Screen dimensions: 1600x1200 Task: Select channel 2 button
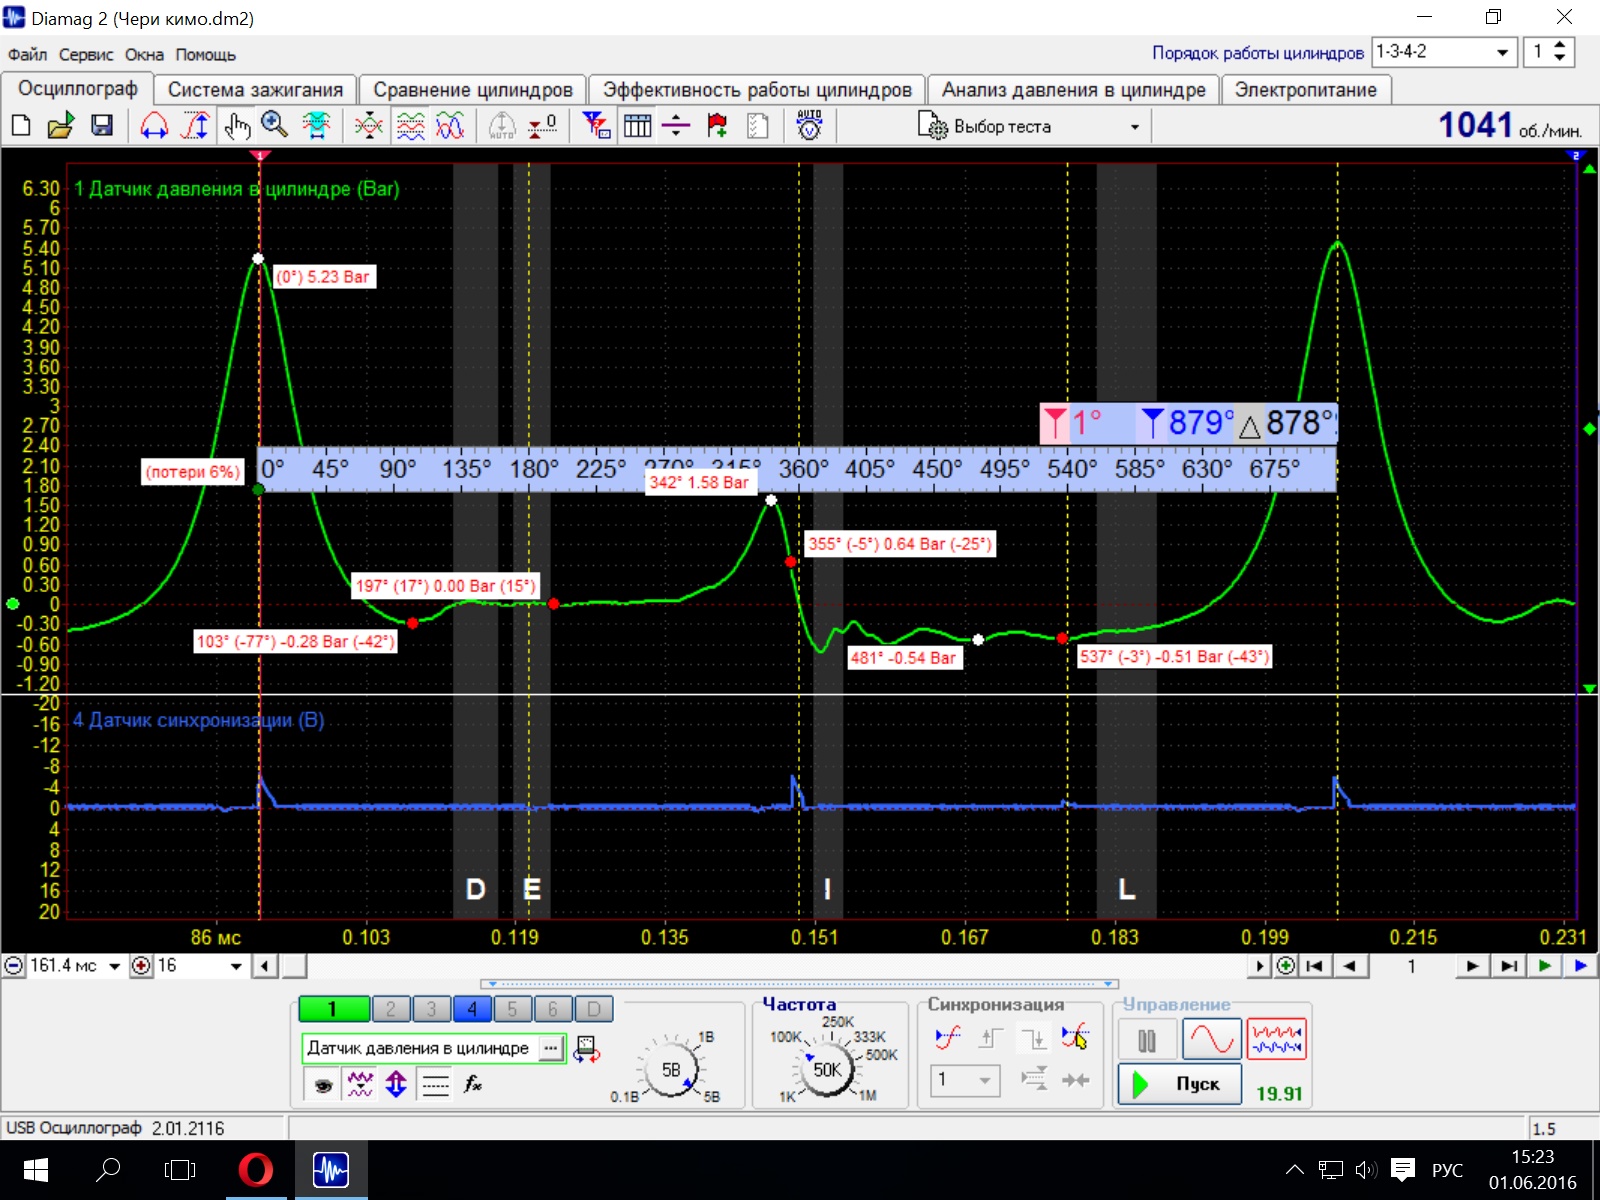[x=391, y=1009]
